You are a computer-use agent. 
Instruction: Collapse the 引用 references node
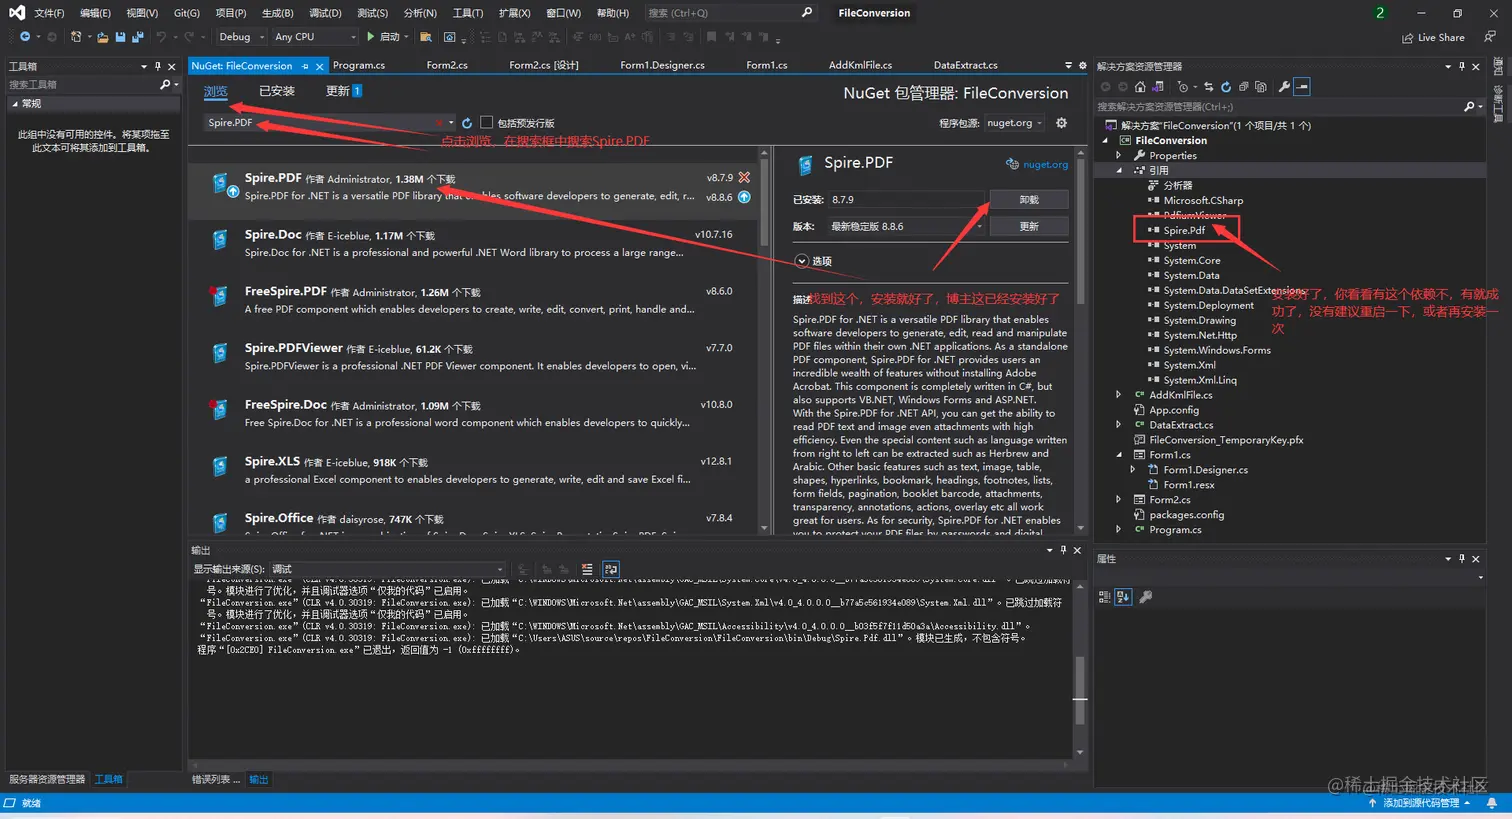(1119, 170)
